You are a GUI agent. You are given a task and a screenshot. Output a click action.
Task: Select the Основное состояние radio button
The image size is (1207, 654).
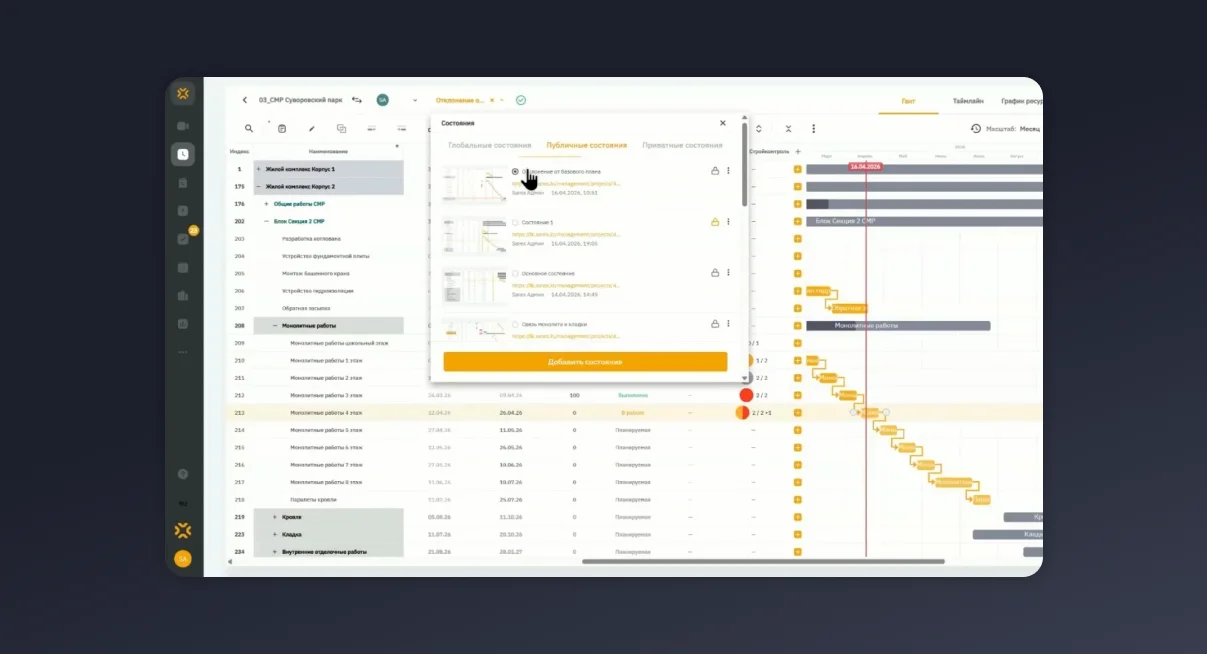[x=515, y=273]
